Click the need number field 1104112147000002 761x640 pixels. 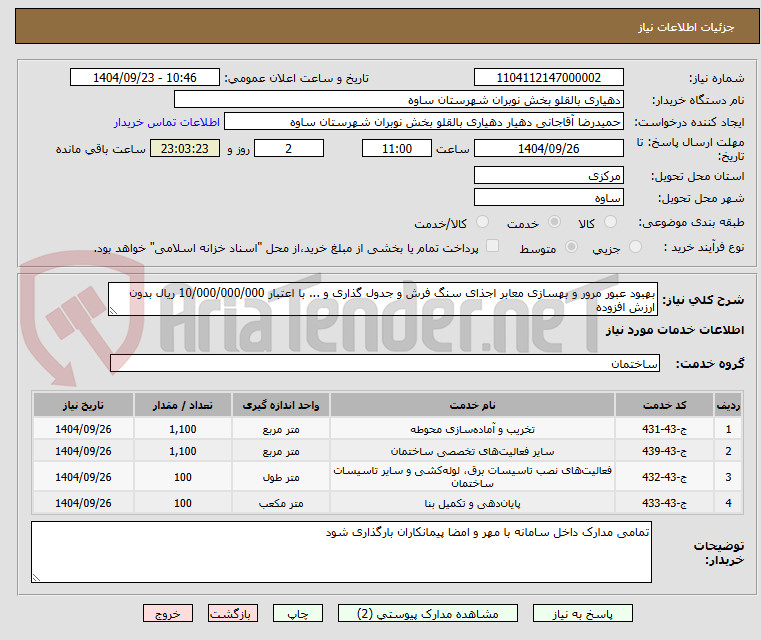[x=548, y=78]
